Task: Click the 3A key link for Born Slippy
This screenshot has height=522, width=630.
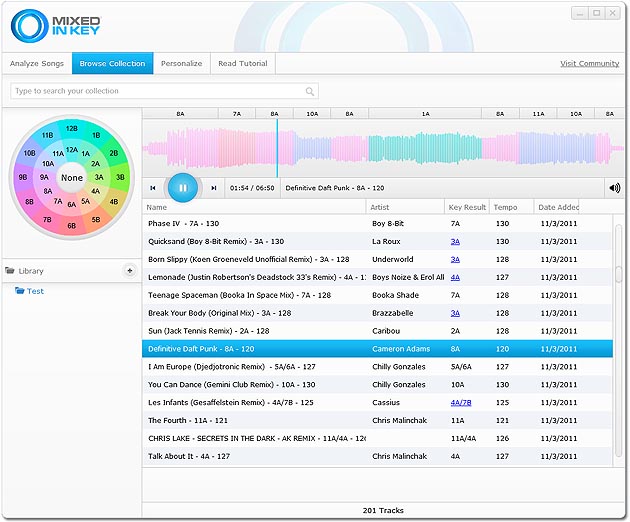Action: pyautogui.click(x=455, y=260)
